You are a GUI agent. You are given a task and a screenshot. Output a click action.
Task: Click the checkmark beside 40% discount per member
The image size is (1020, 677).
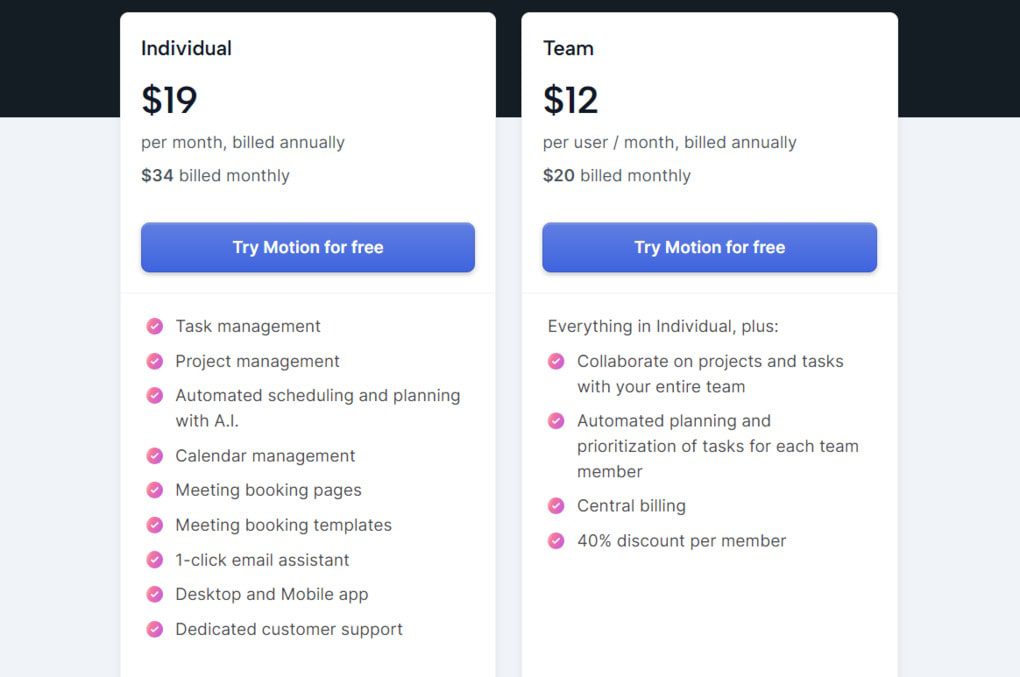pos(556,541)
